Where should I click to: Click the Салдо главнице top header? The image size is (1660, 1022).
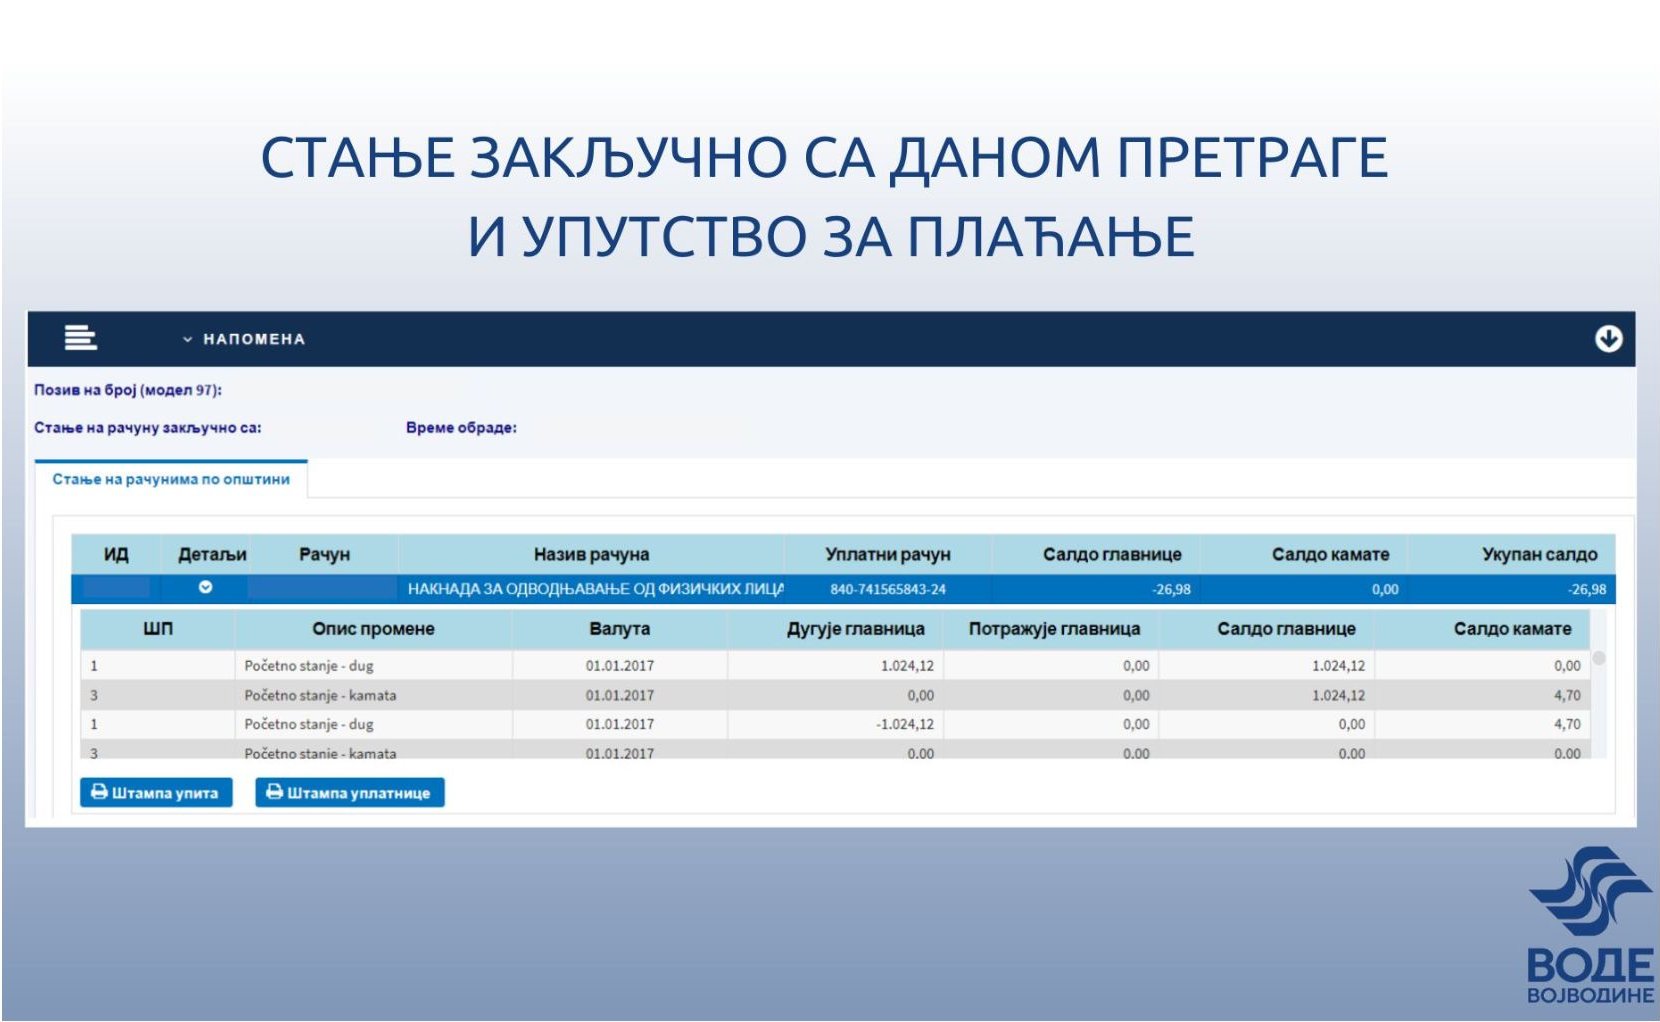pos(1111,554)
